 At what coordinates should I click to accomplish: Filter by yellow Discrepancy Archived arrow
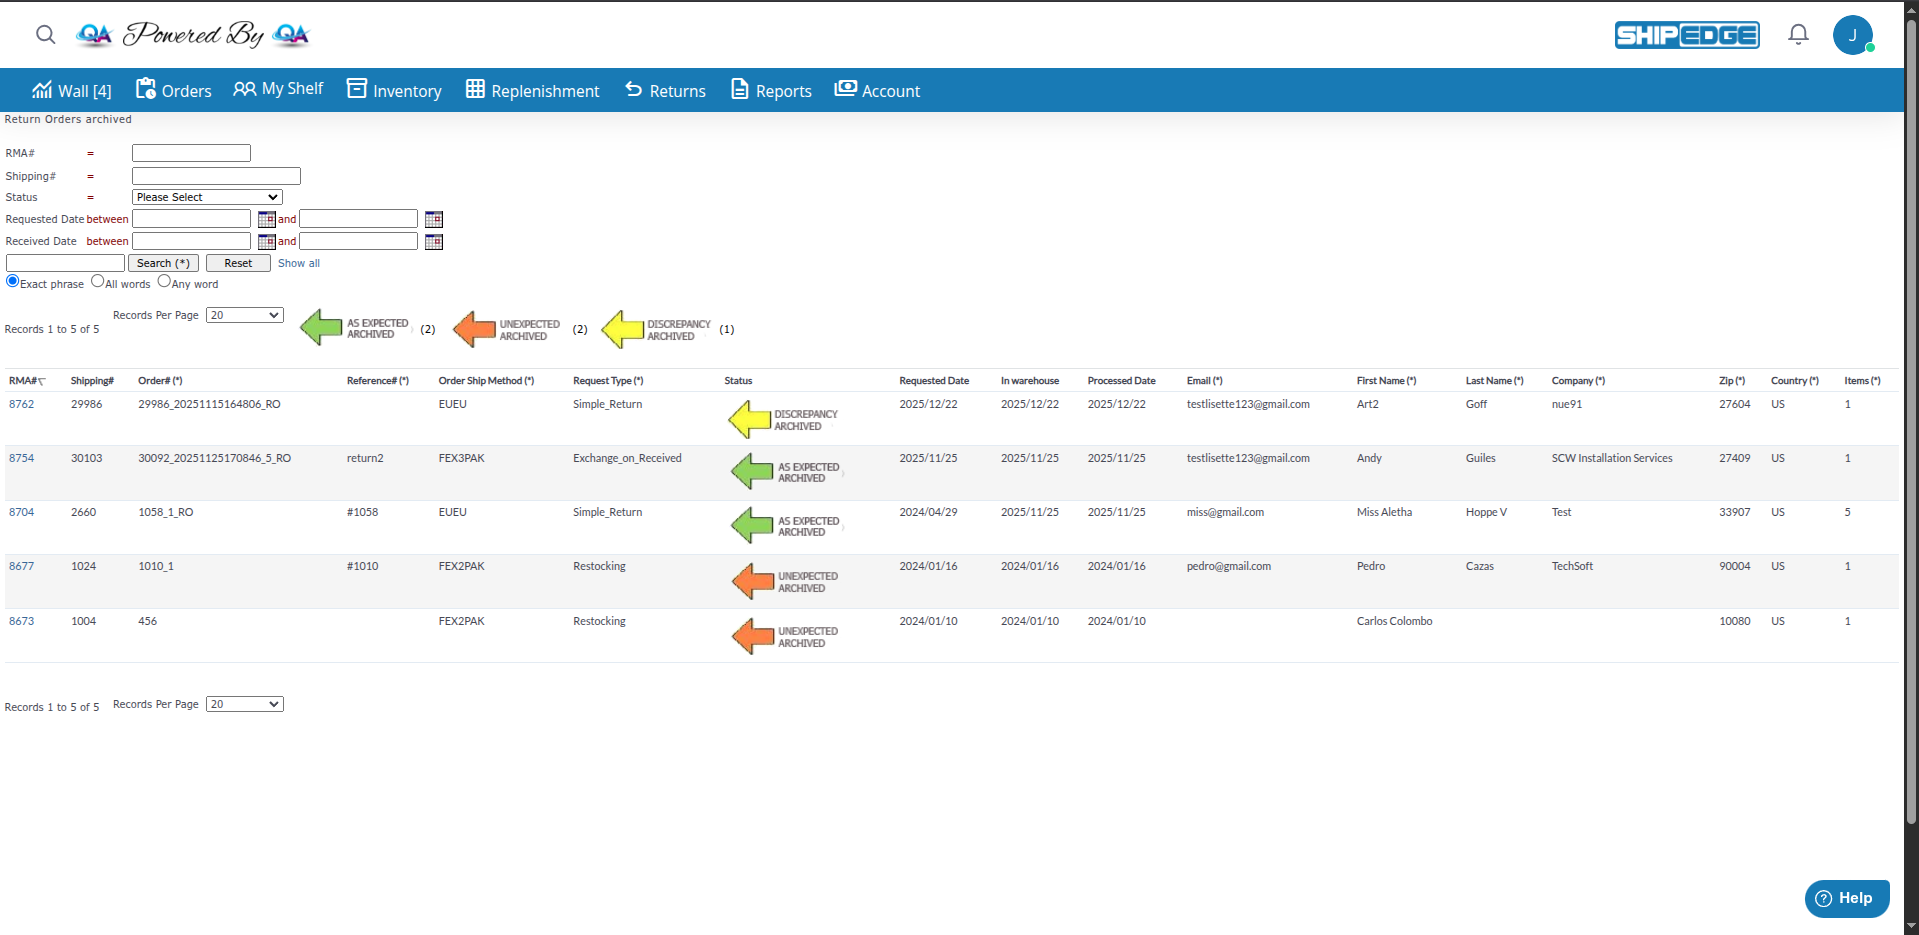(623, 329)
